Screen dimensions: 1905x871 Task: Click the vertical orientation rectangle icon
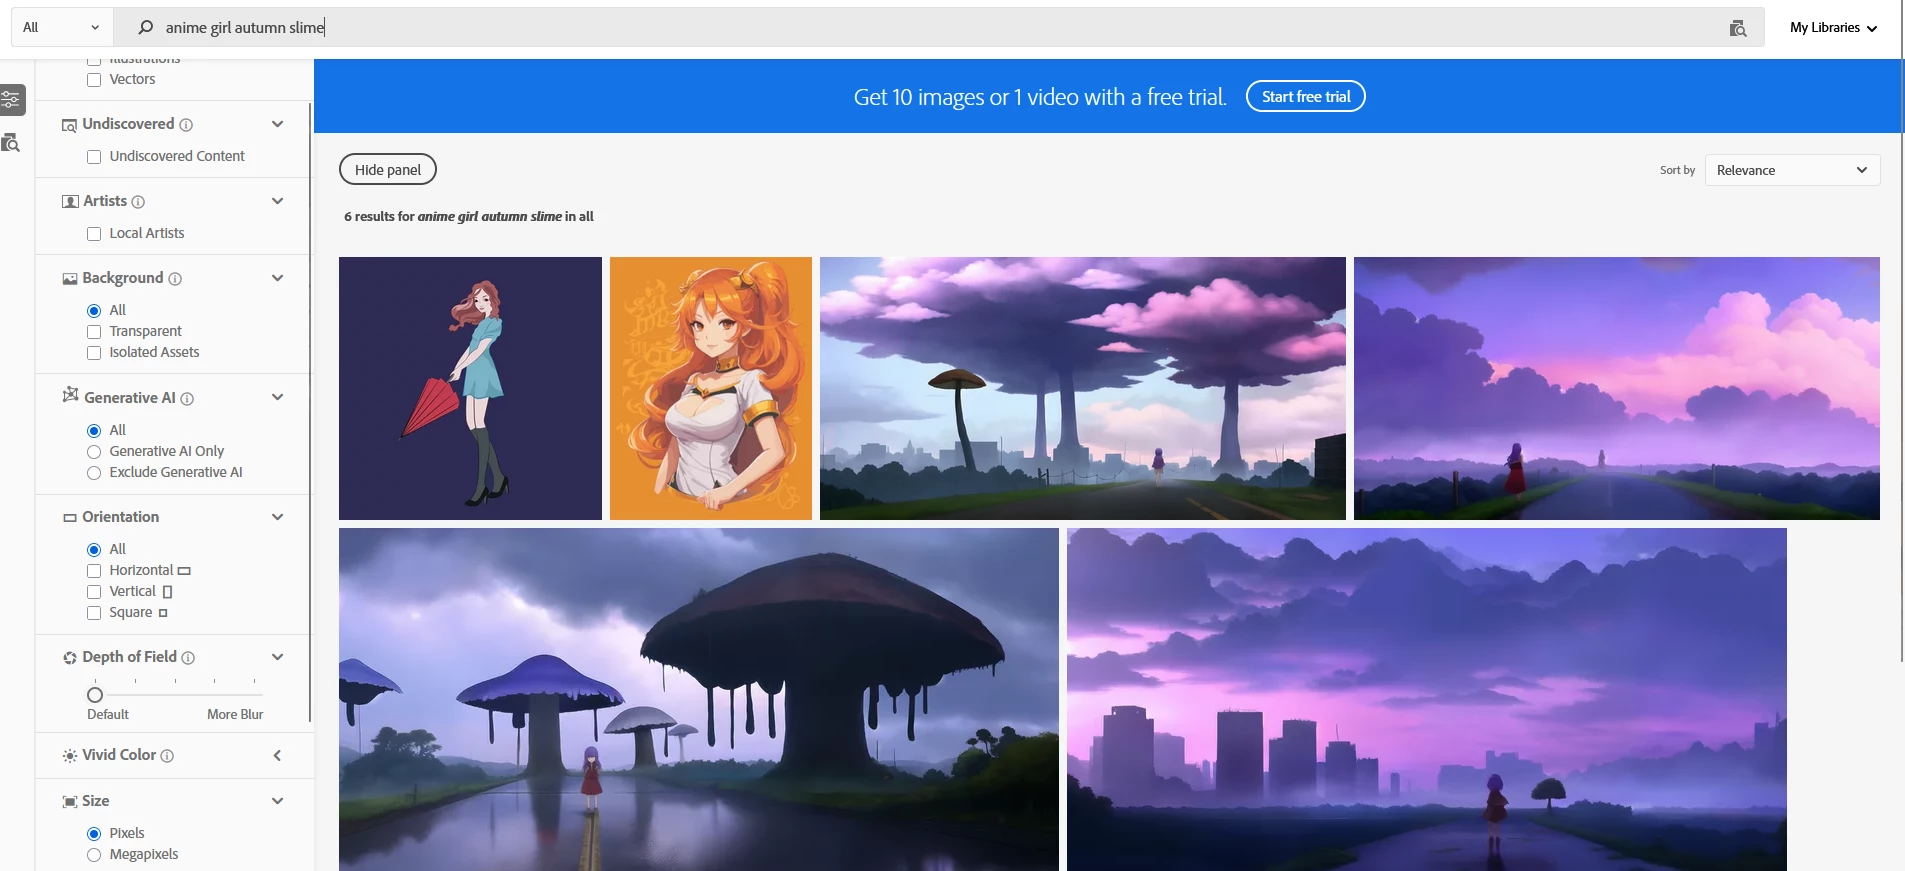(x=167, y=592)
